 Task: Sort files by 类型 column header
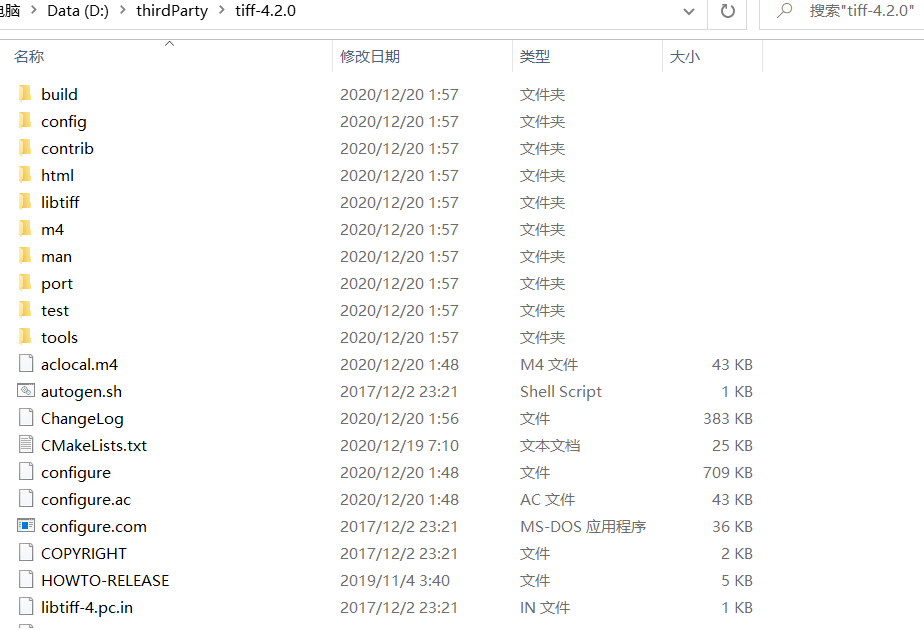pos(535,56)
